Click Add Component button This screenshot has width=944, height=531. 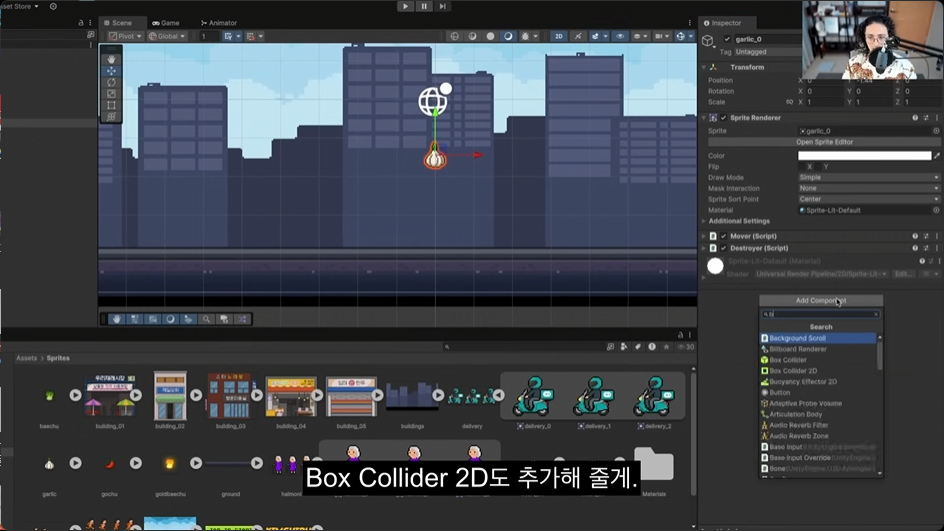[x=821, y=300]
